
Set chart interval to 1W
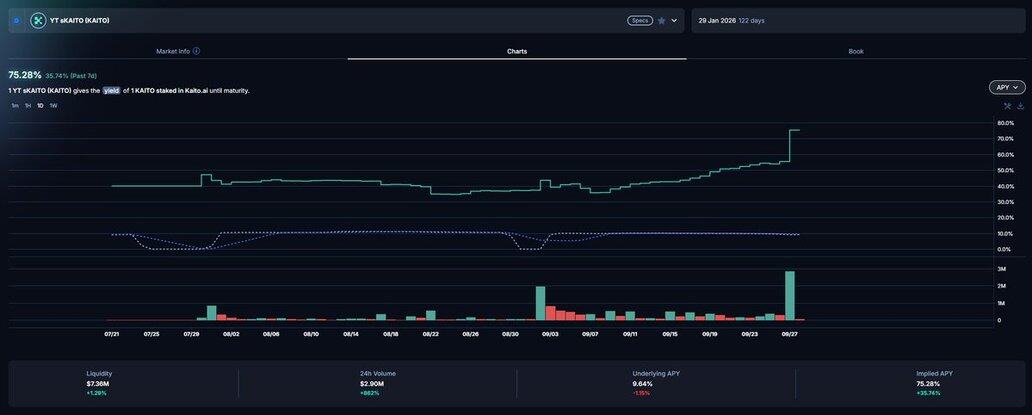click(x=53, y=106)
